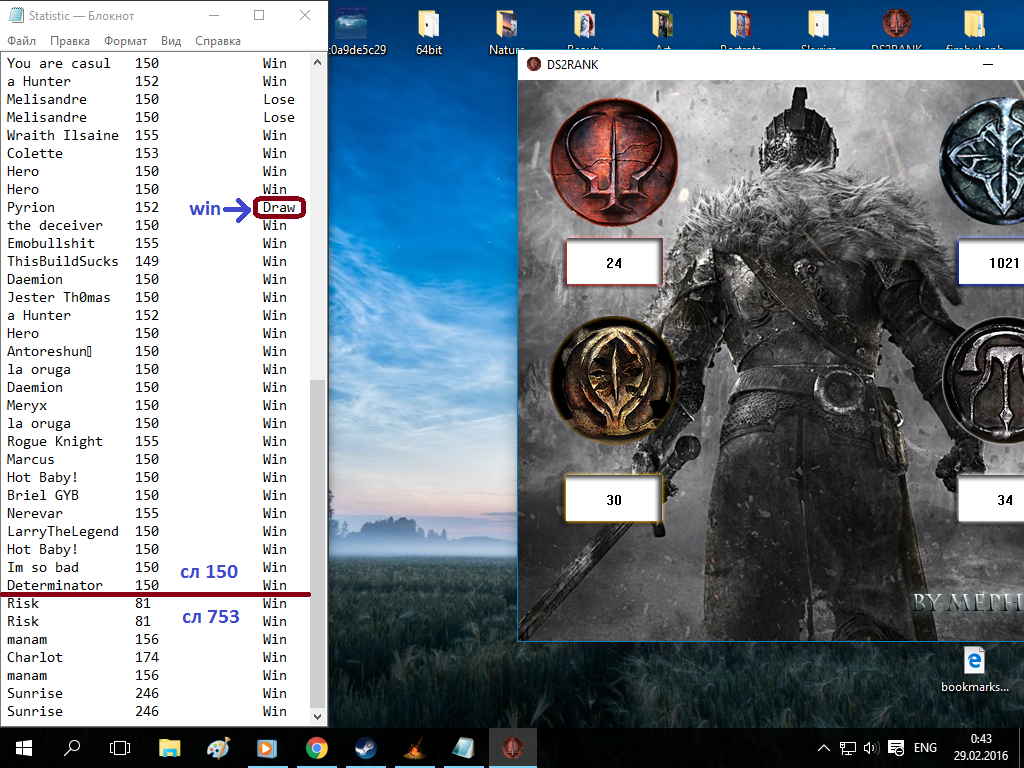The height and width of the screenshot is (768, 1024).
Task: Switch to Paint on the taskbar
Action: click(218, 748)
